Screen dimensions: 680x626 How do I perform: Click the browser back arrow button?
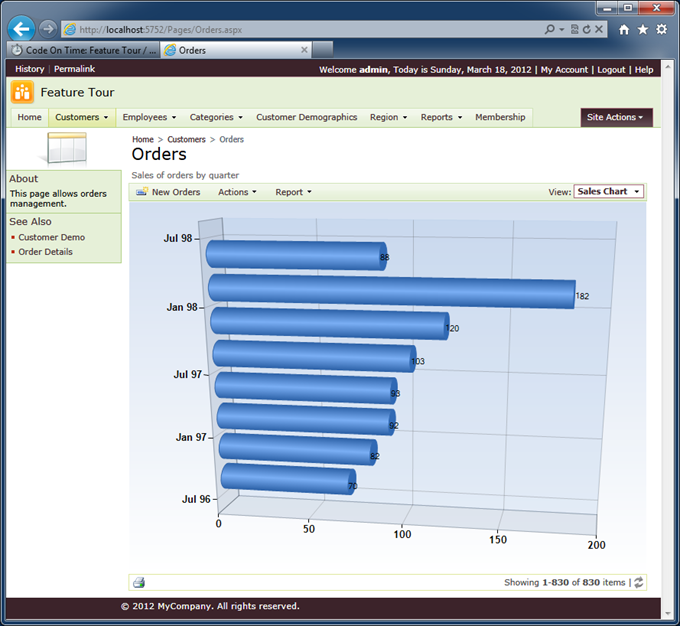click(21, 29)
